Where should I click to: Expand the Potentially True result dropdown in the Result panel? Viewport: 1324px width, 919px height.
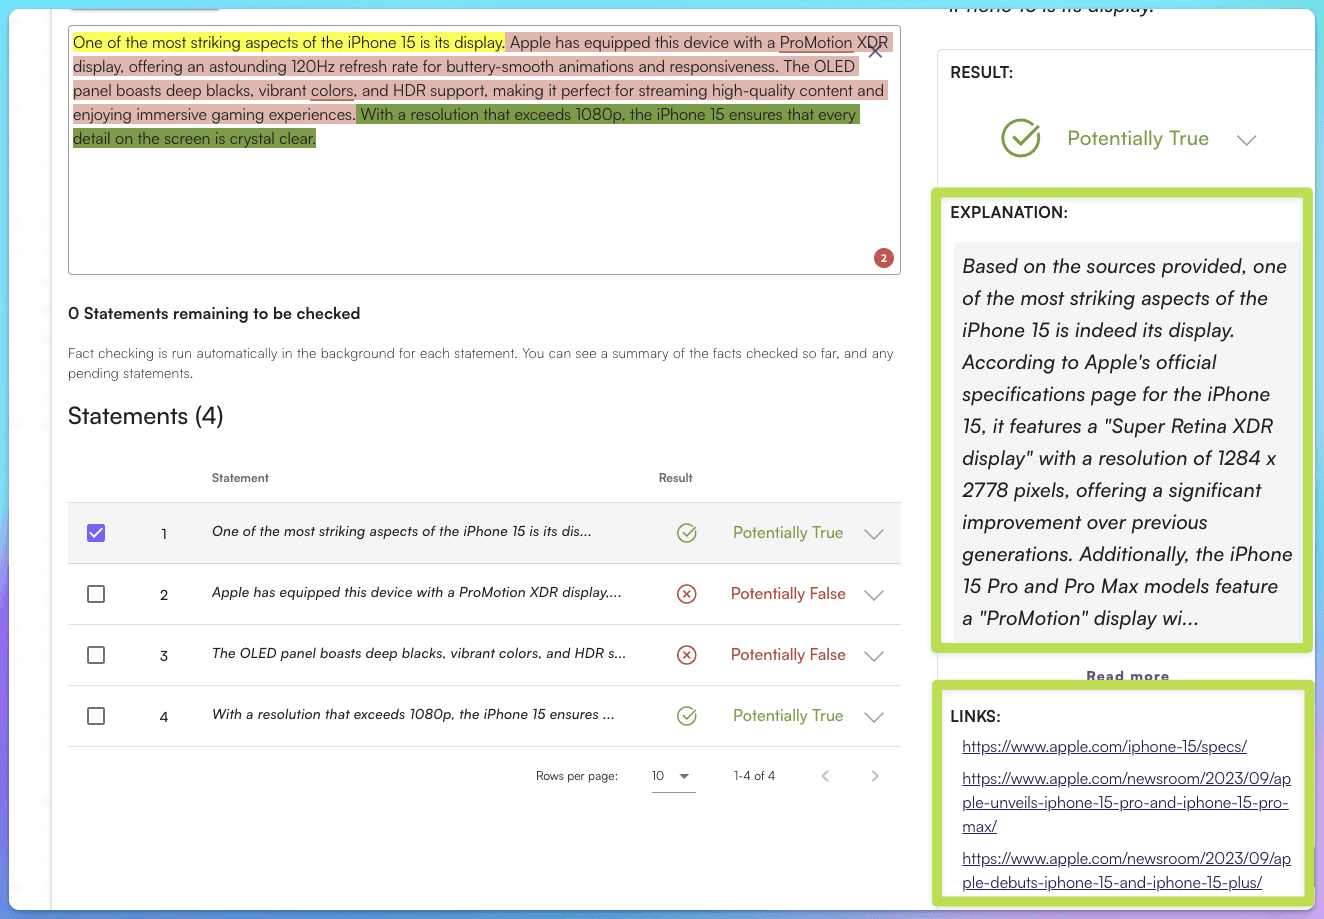(x=1246, y=140)
